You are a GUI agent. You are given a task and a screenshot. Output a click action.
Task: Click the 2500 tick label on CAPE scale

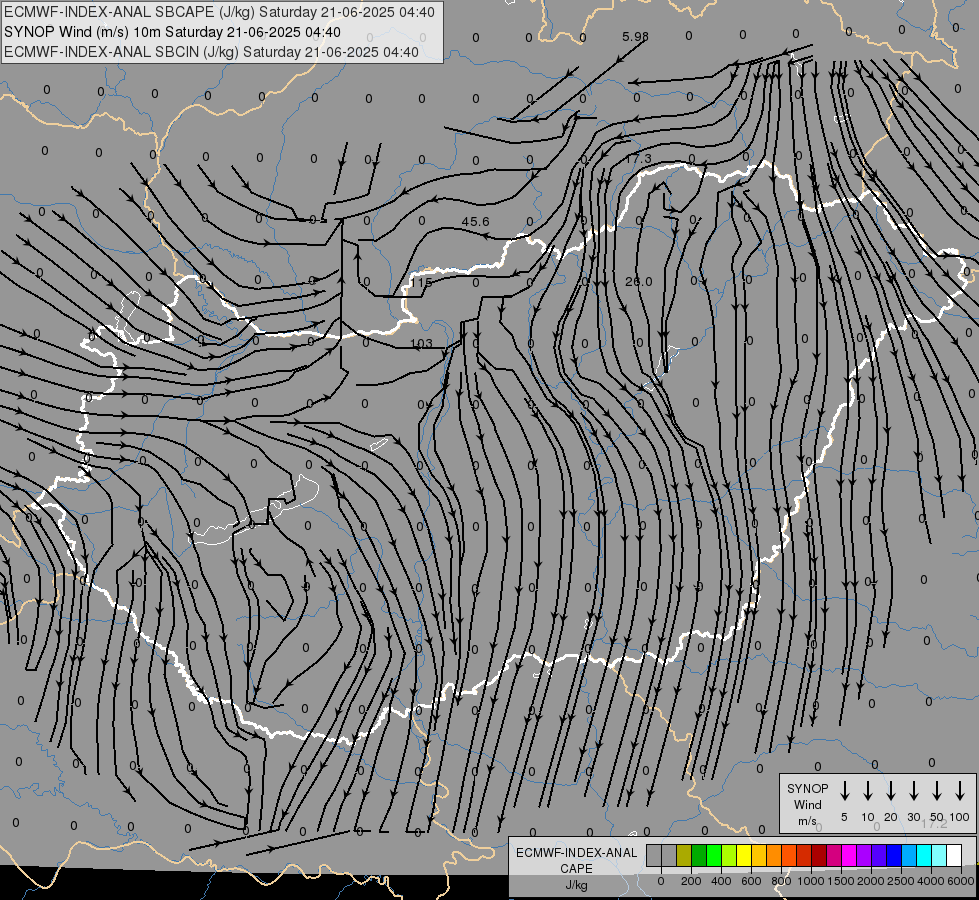coord(901,881)
